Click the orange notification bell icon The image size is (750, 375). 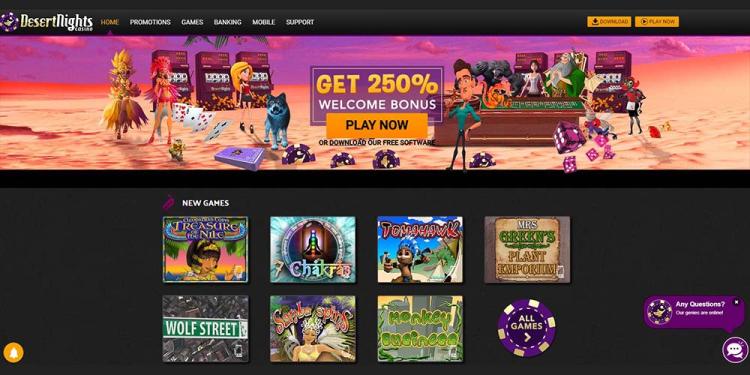13,353
